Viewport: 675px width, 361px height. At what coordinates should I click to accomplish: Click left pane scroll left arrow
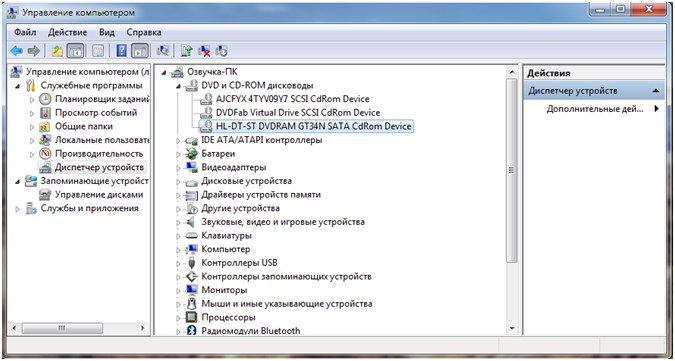click(x=14, y=328)
